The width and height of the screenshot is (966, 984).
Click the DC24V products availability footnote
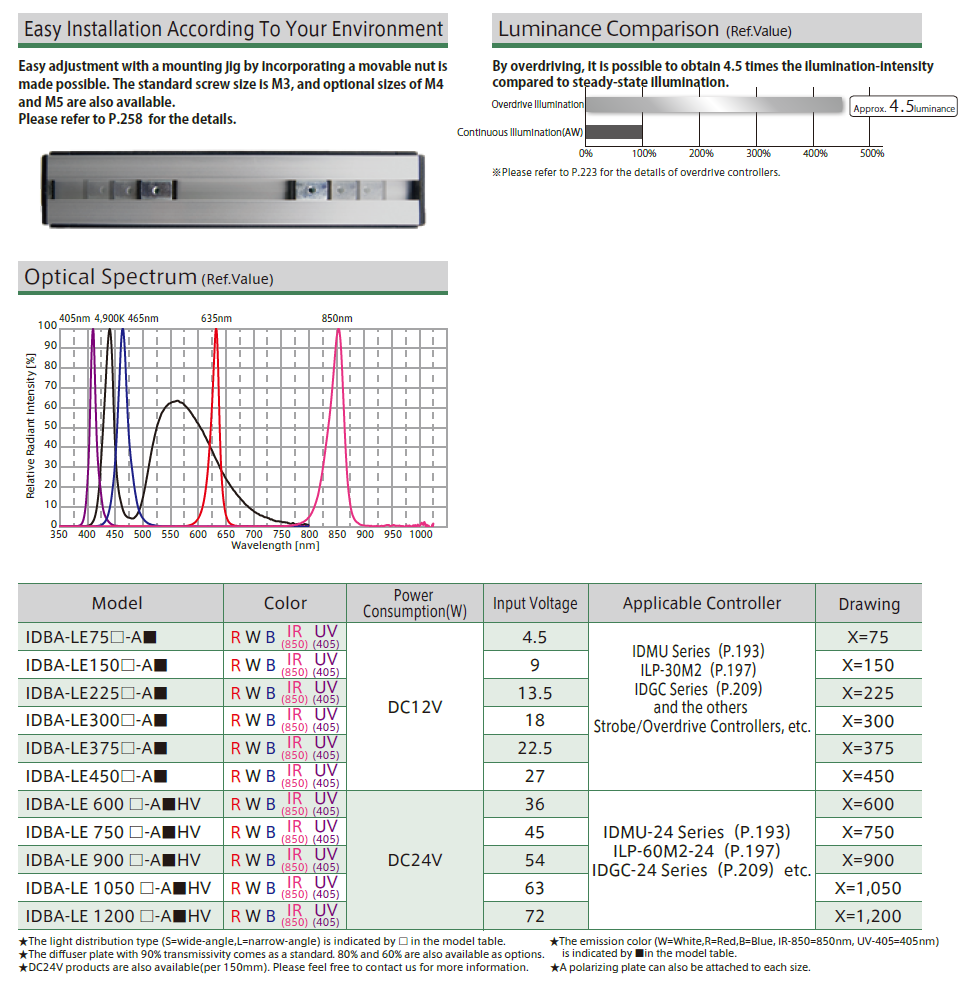click(x=274, y=968)
